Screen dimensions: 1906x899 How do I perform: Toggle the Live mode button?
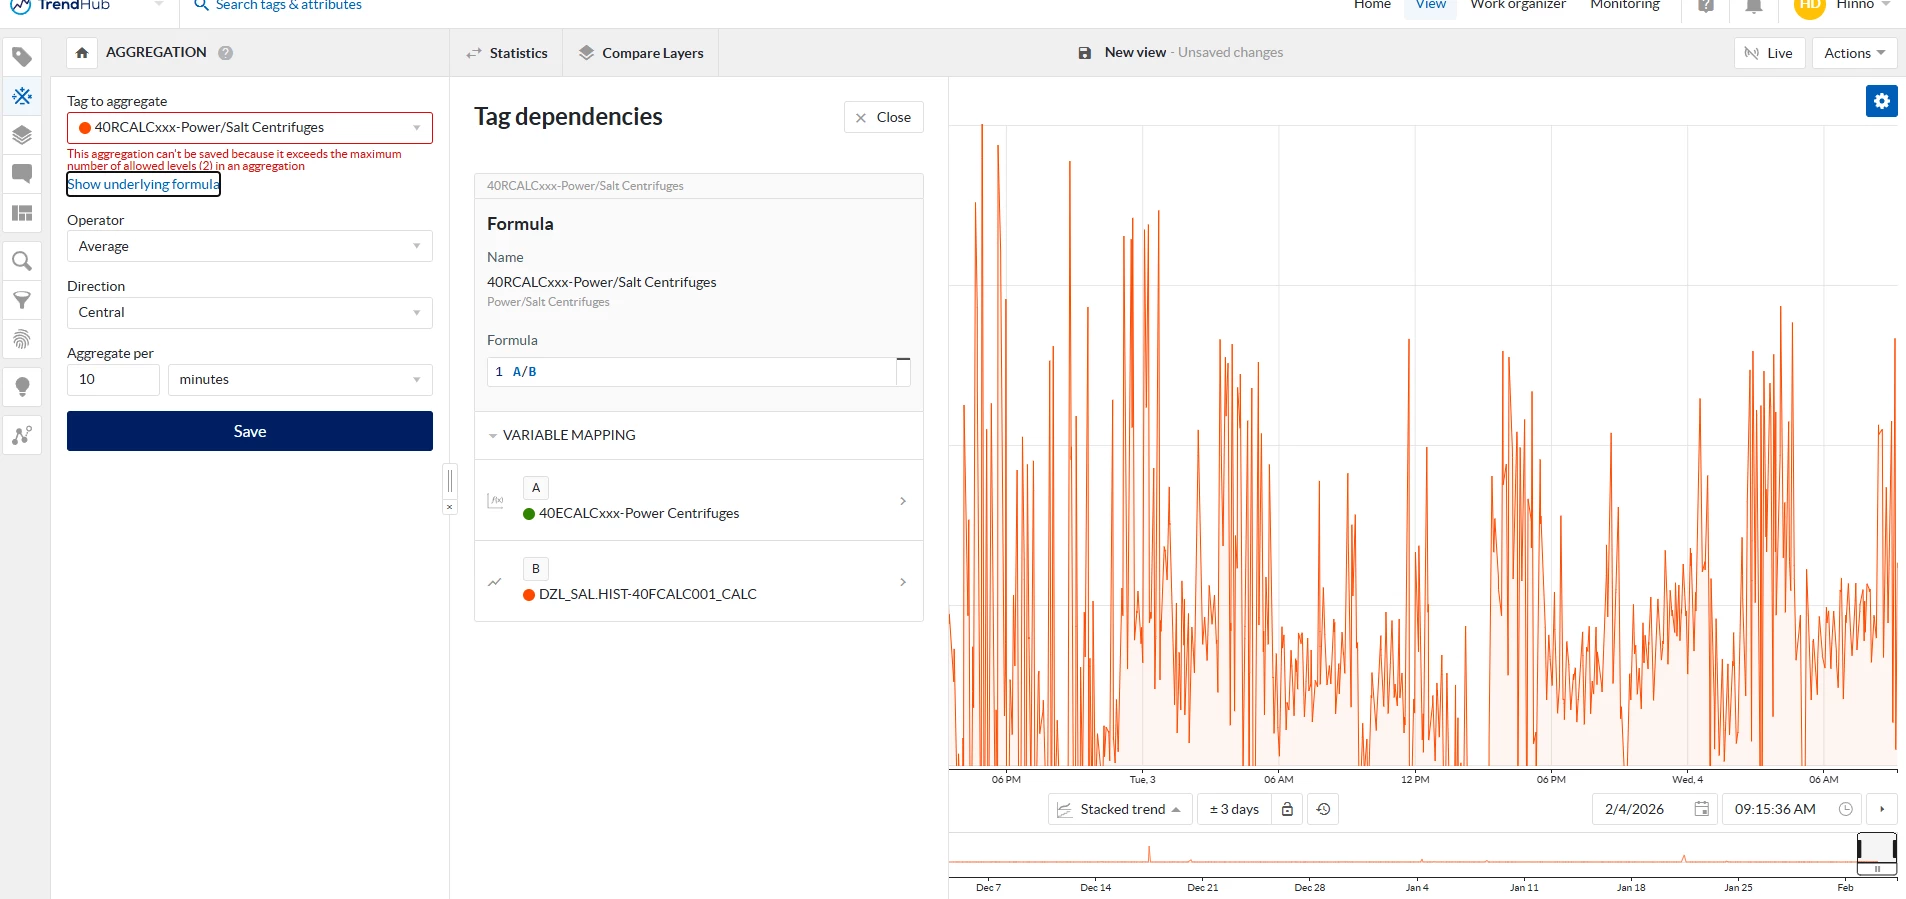(x=1769, y=53)
